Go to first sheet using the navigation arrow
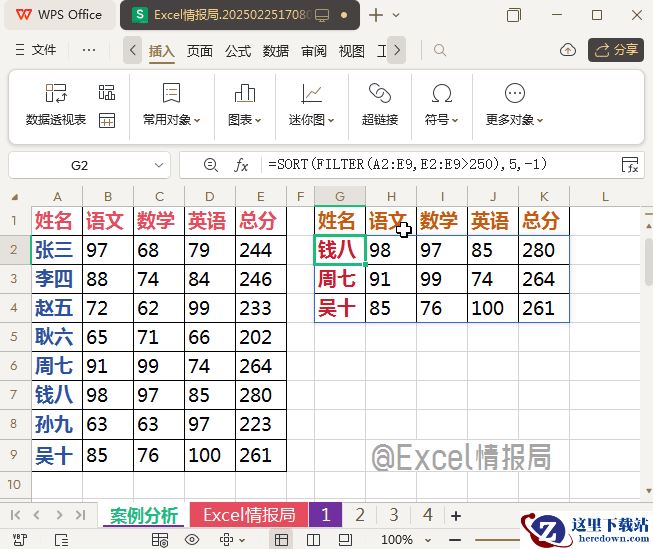This screenshot has height=549, width=653. pos(15,515)
